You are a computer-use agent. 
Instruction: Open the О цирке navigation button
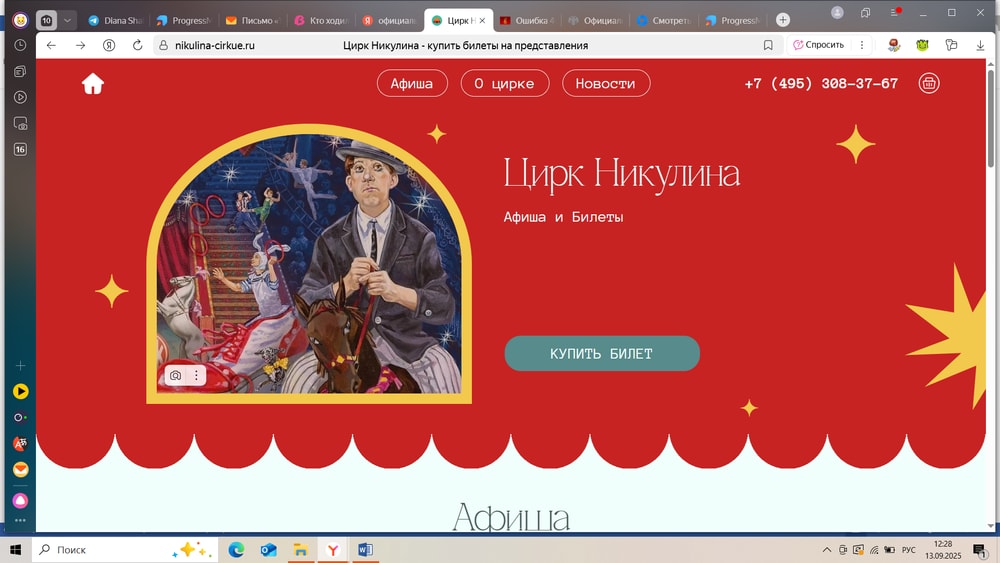[504, 84]
